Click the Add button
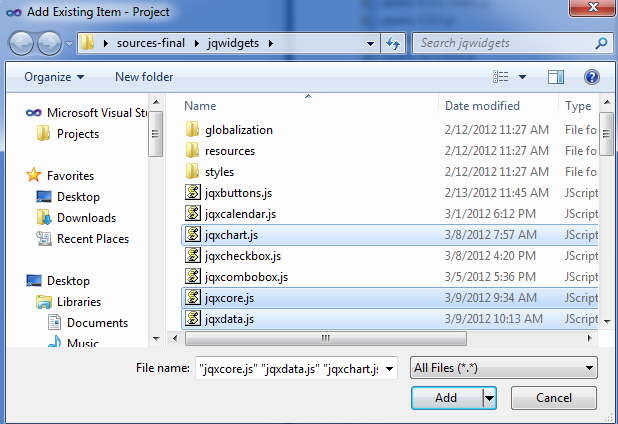The height and width of the screenshot is (424, 618). coord(447,398)
